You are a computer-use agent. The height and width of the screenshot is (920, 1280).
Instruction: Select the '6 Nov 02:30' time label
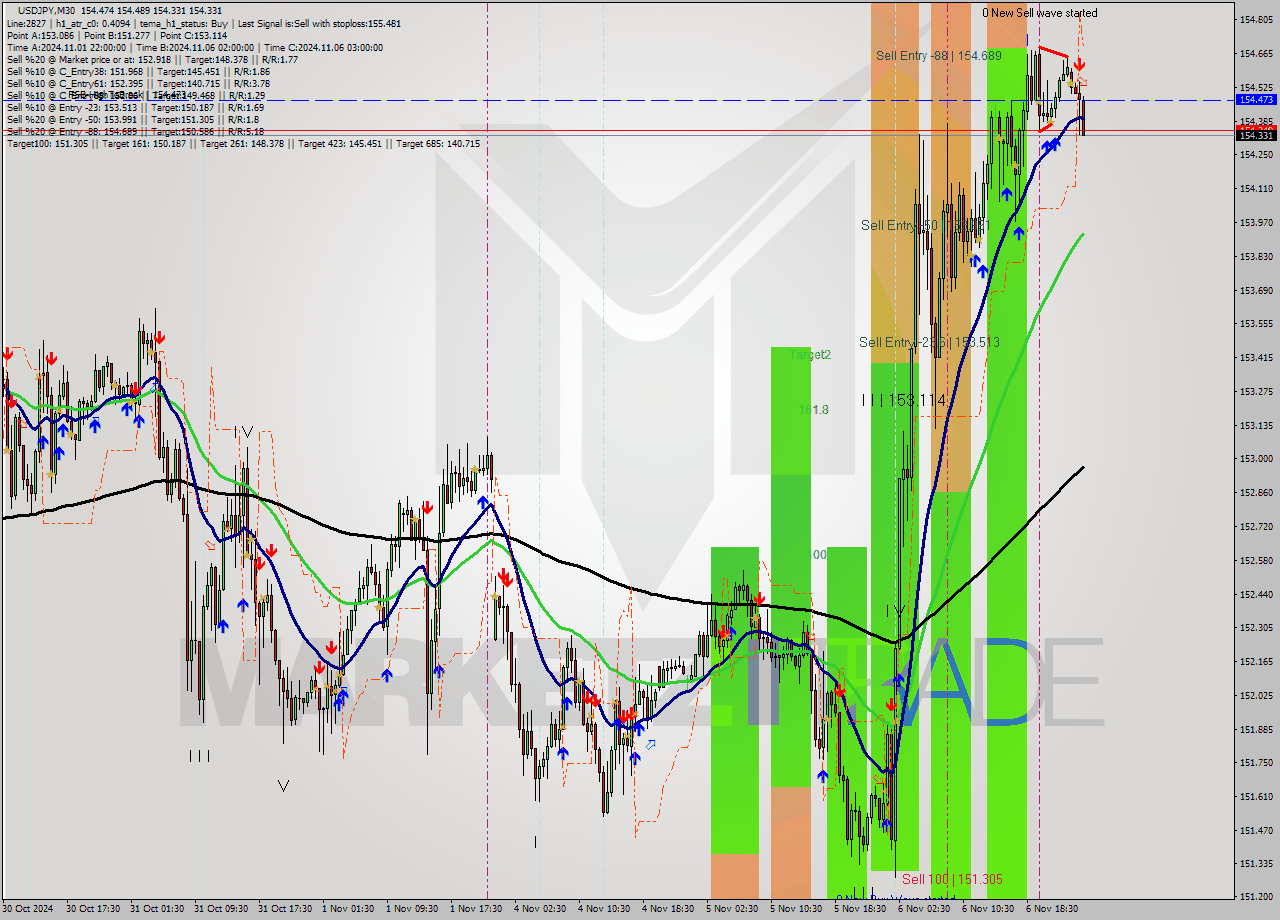click(924, 909)
